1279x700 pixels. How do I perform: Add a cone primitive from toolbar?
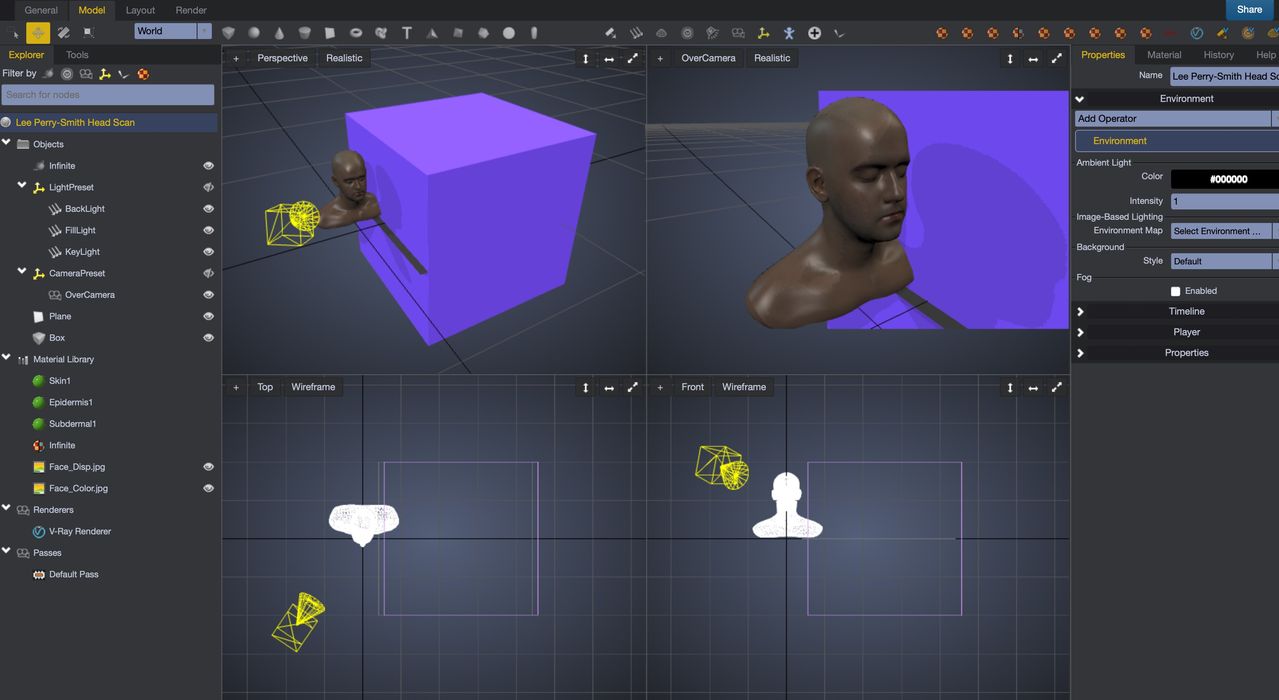point(279,33)
